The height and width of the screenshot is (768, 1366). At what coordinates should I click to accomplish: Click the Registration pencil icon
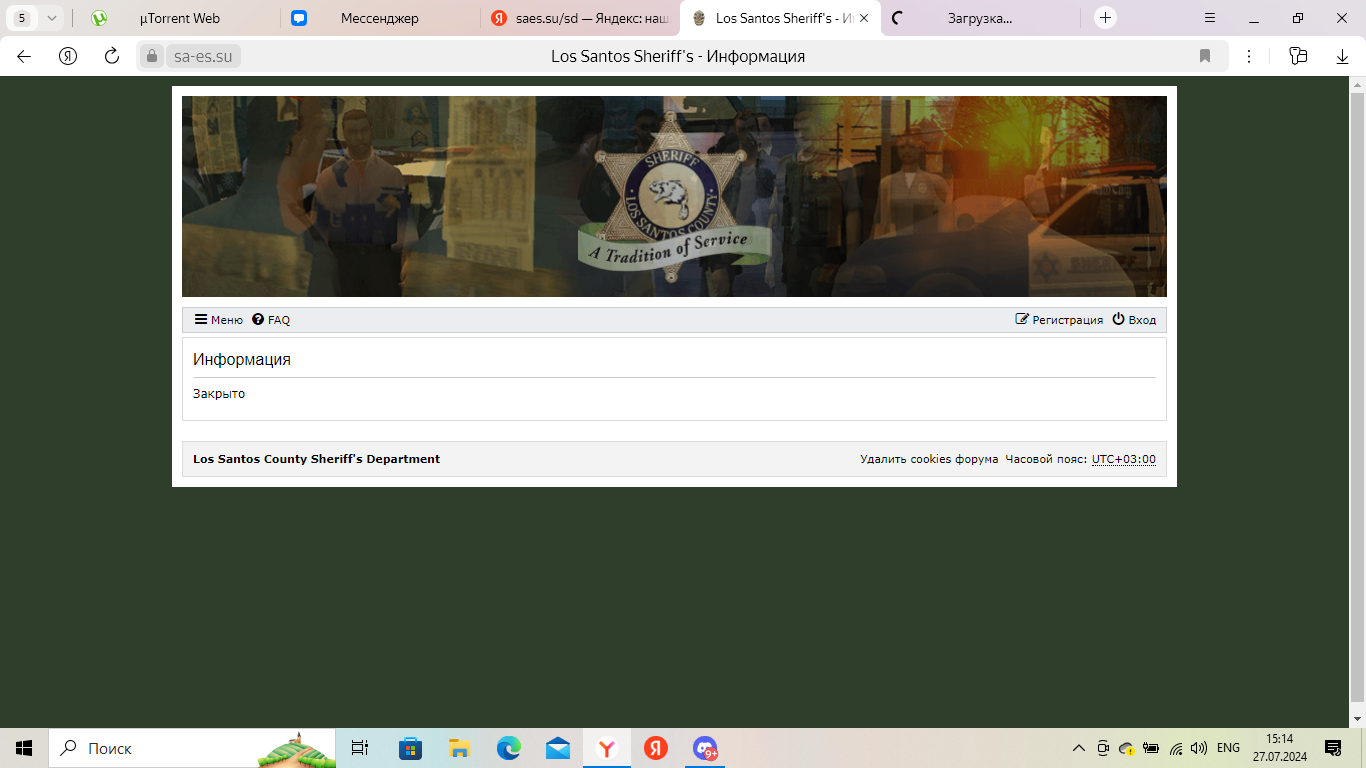click(x=1021, y=320)
